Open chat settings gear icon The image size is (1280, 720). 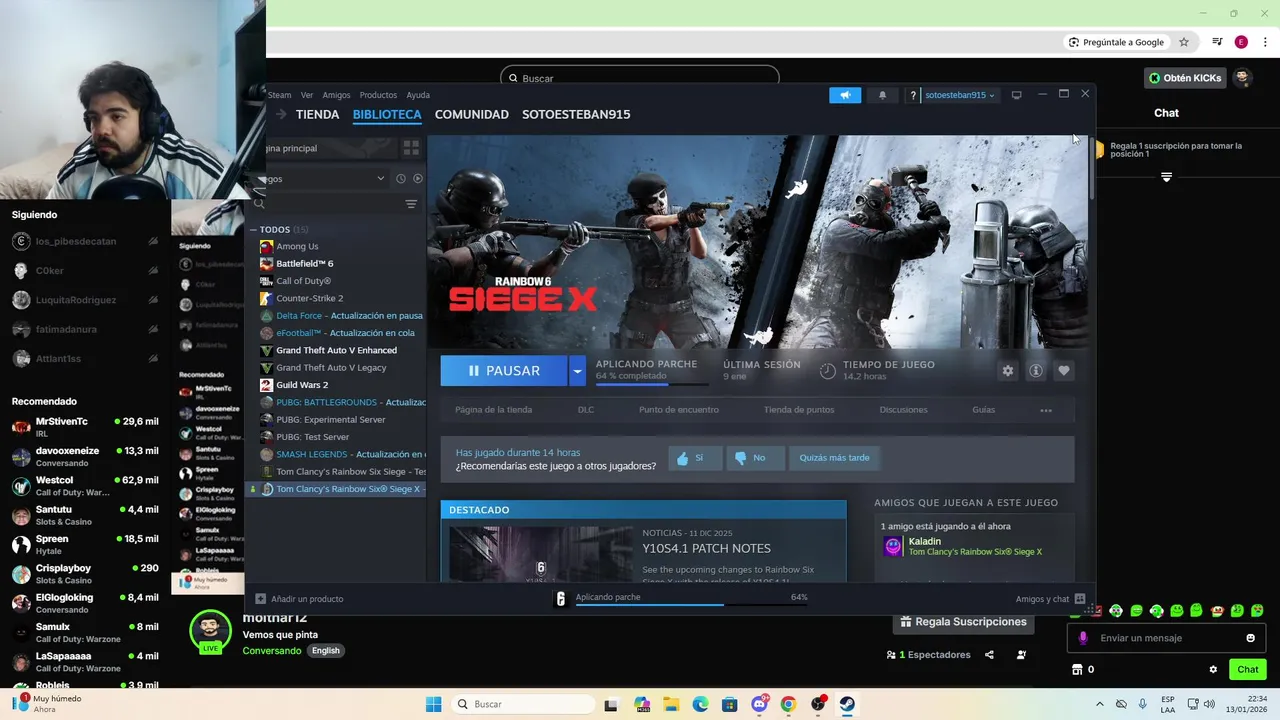pyautogui.click(x=1213, y=670)
